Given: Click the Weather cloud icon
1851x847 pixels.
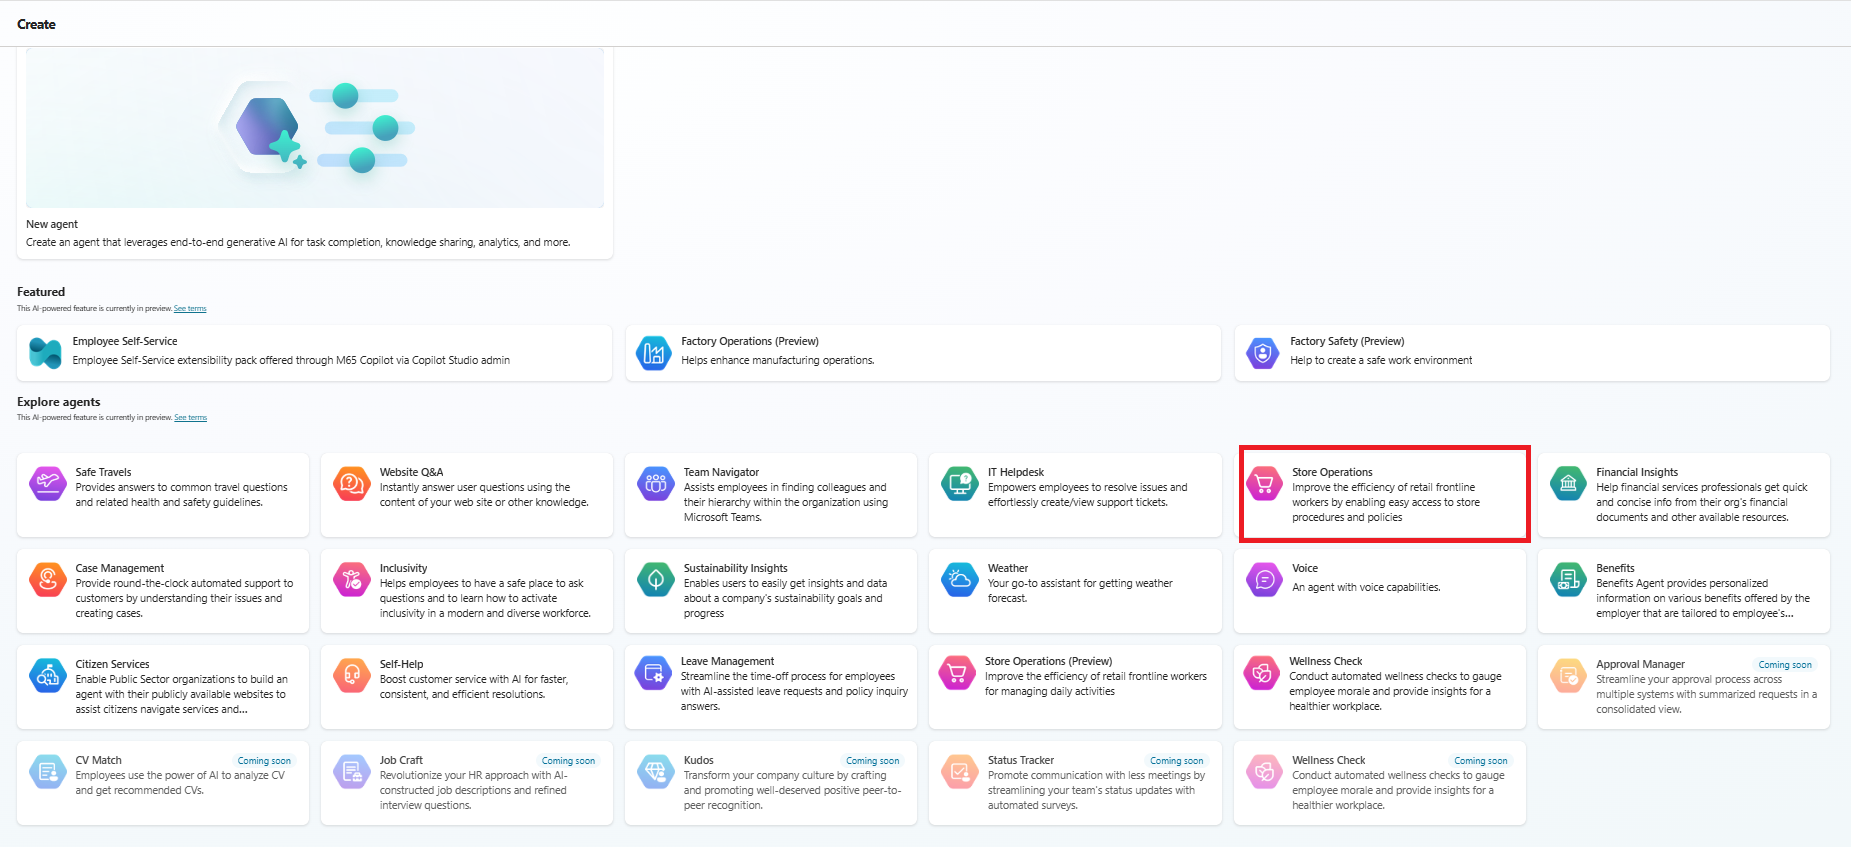Looking at the screenshot, I should (x=959, y=579).
